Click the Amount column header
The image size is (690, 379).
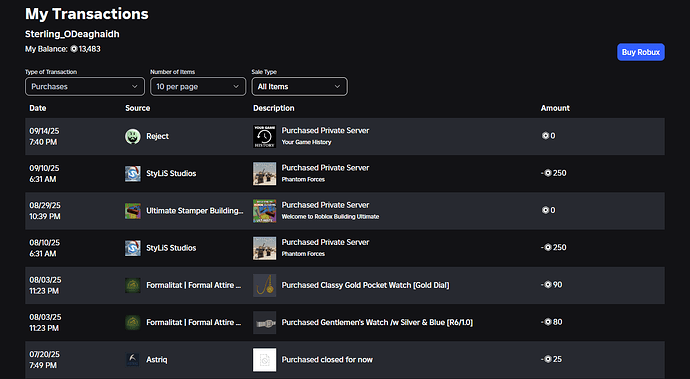pyautogui.click(x=555, y=108)
